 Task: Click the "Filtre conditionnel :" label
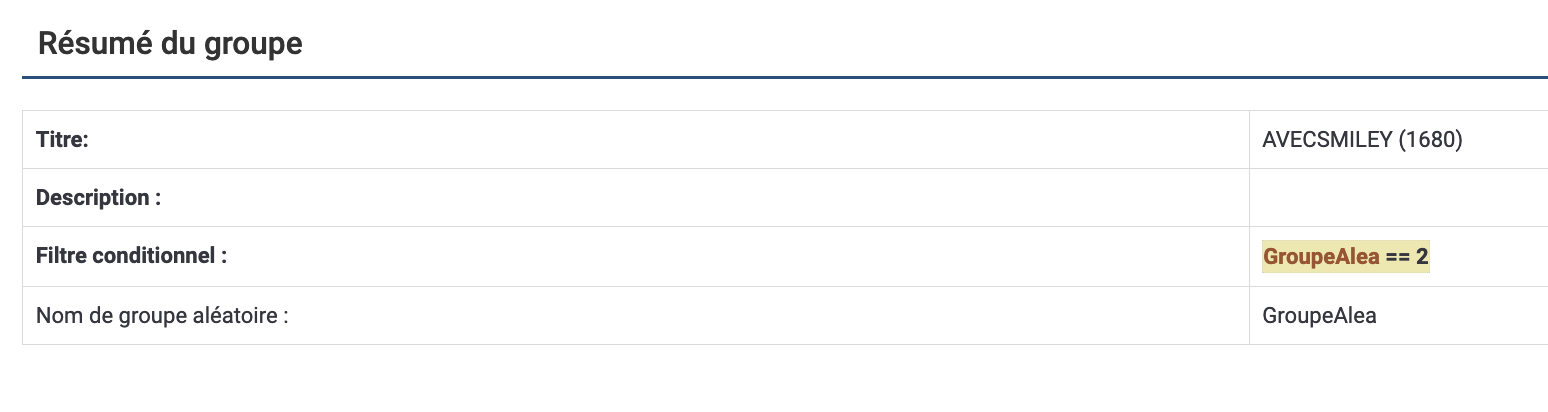(x=131, y=256)
